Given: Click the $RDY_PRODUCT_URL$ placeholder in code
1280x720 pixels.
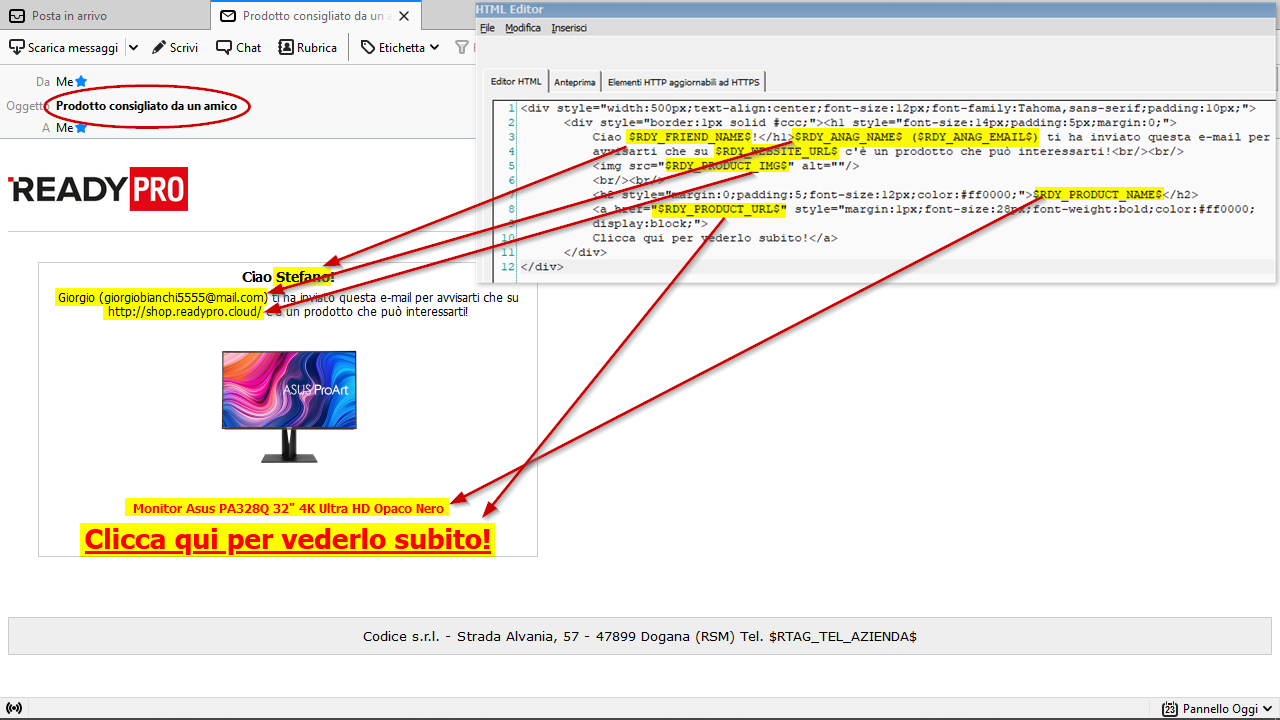Looking at the screenshot, I should pos(719,209).
